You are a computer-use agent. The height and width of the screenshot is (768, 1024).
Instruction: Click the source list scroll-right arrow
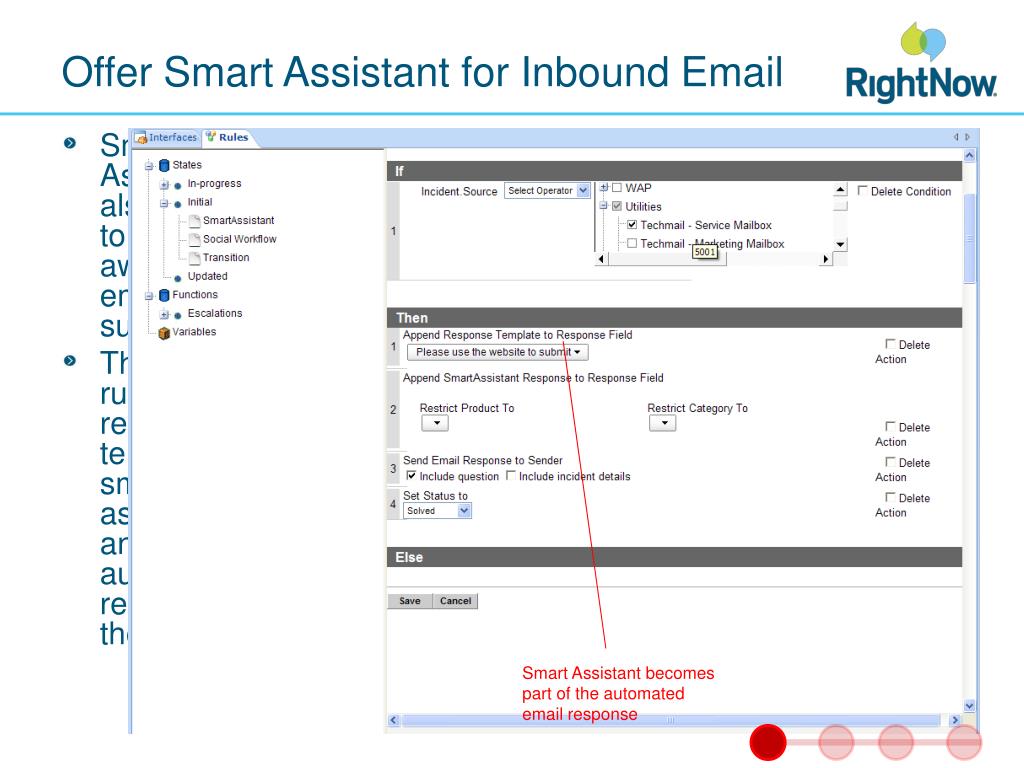pos(826,259)
